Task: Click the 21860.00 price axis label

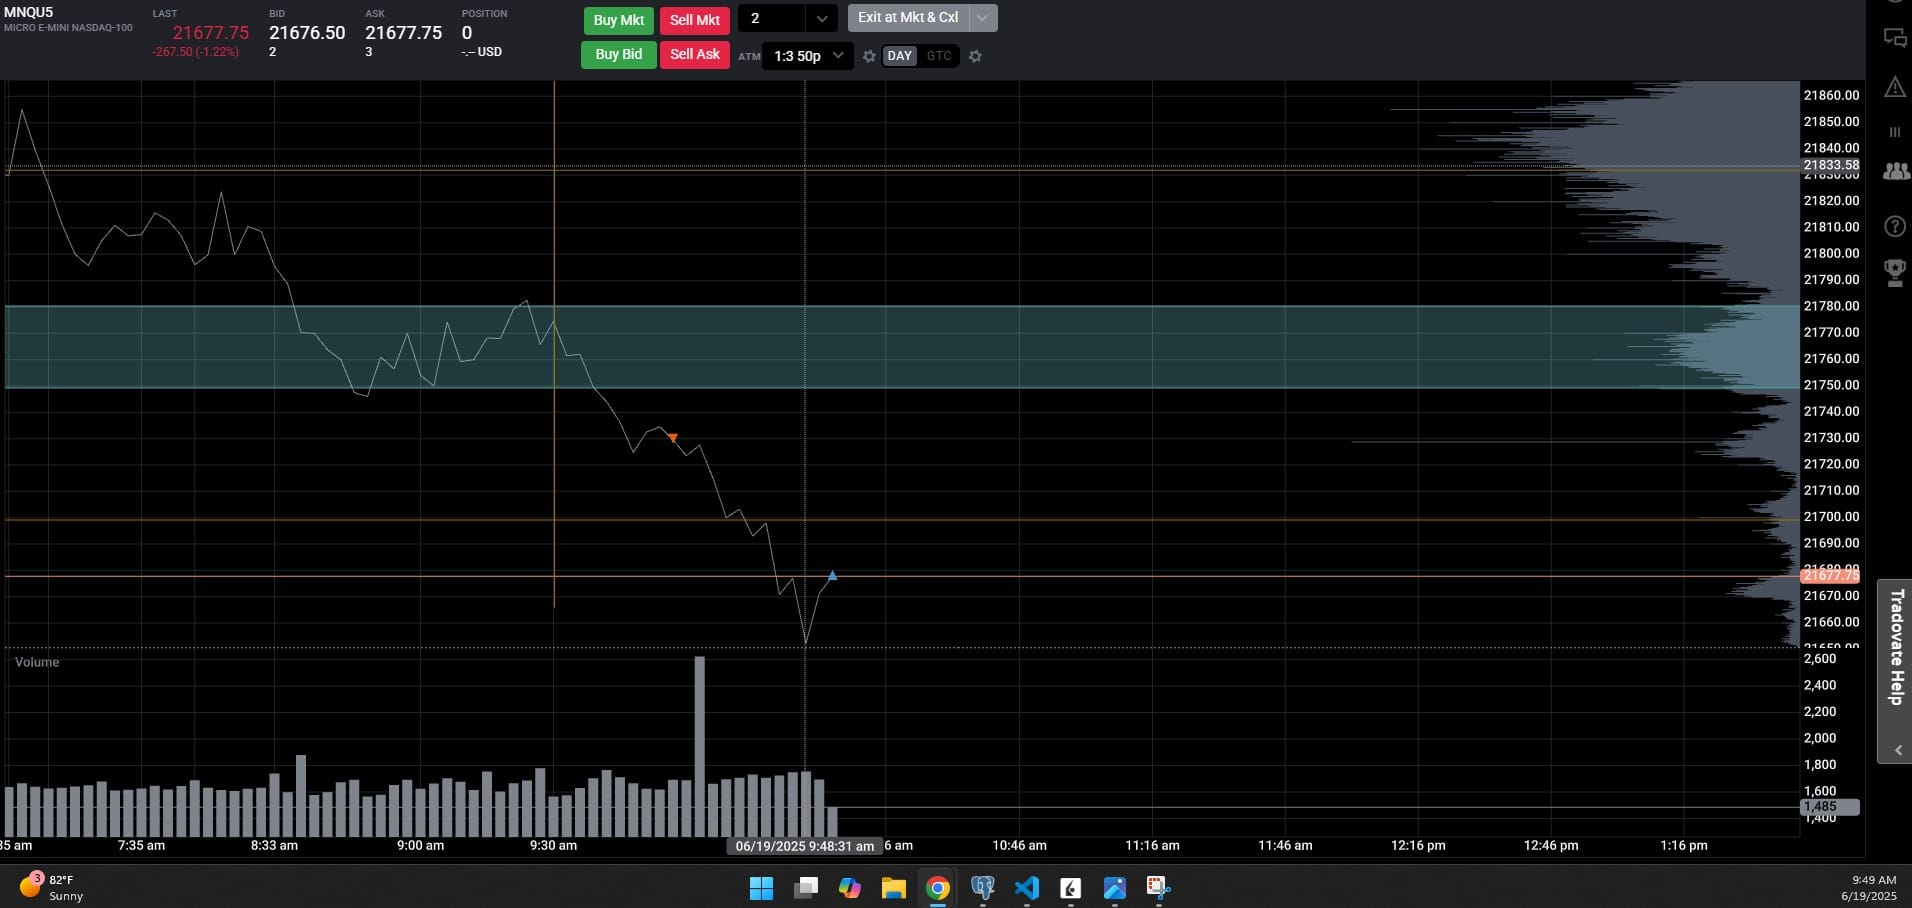Action: pyautogui.click(x=1831, y=95)
